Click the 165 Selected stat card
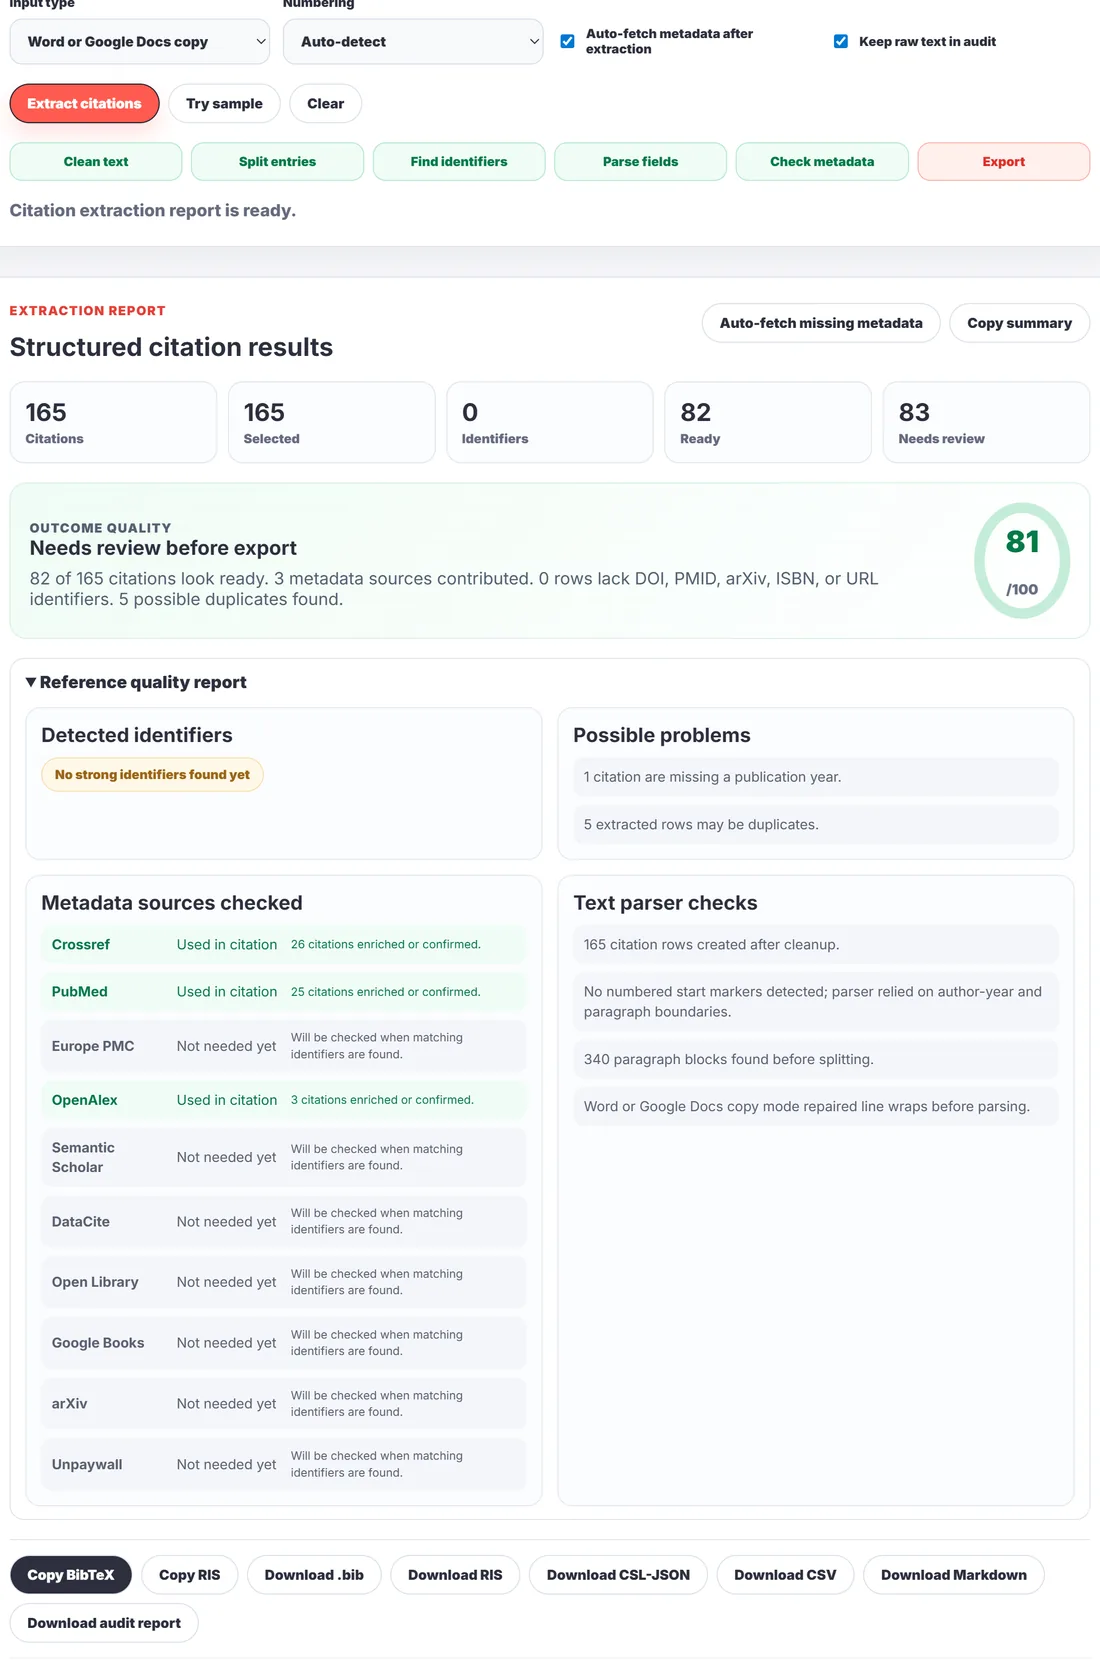This screenshot has height=1666, width=1100. click(x=332, y=422)
